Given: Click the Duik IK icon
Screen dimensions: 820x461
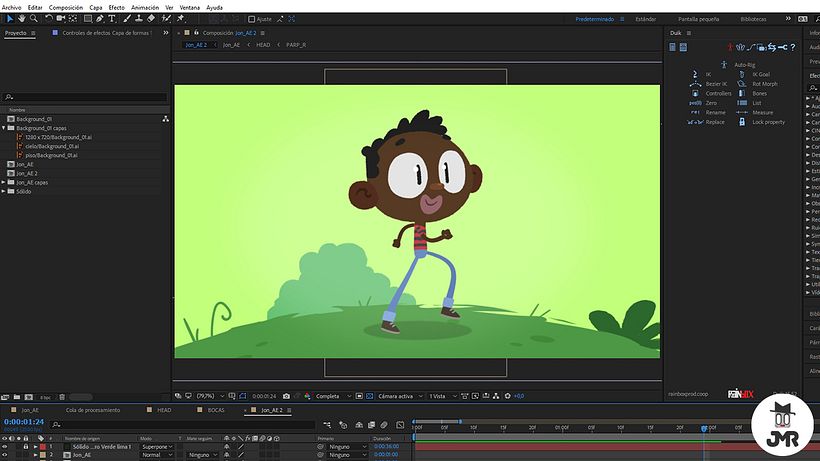Looking at the screenshot, I should pyautogui.click(x=695, y=74).
